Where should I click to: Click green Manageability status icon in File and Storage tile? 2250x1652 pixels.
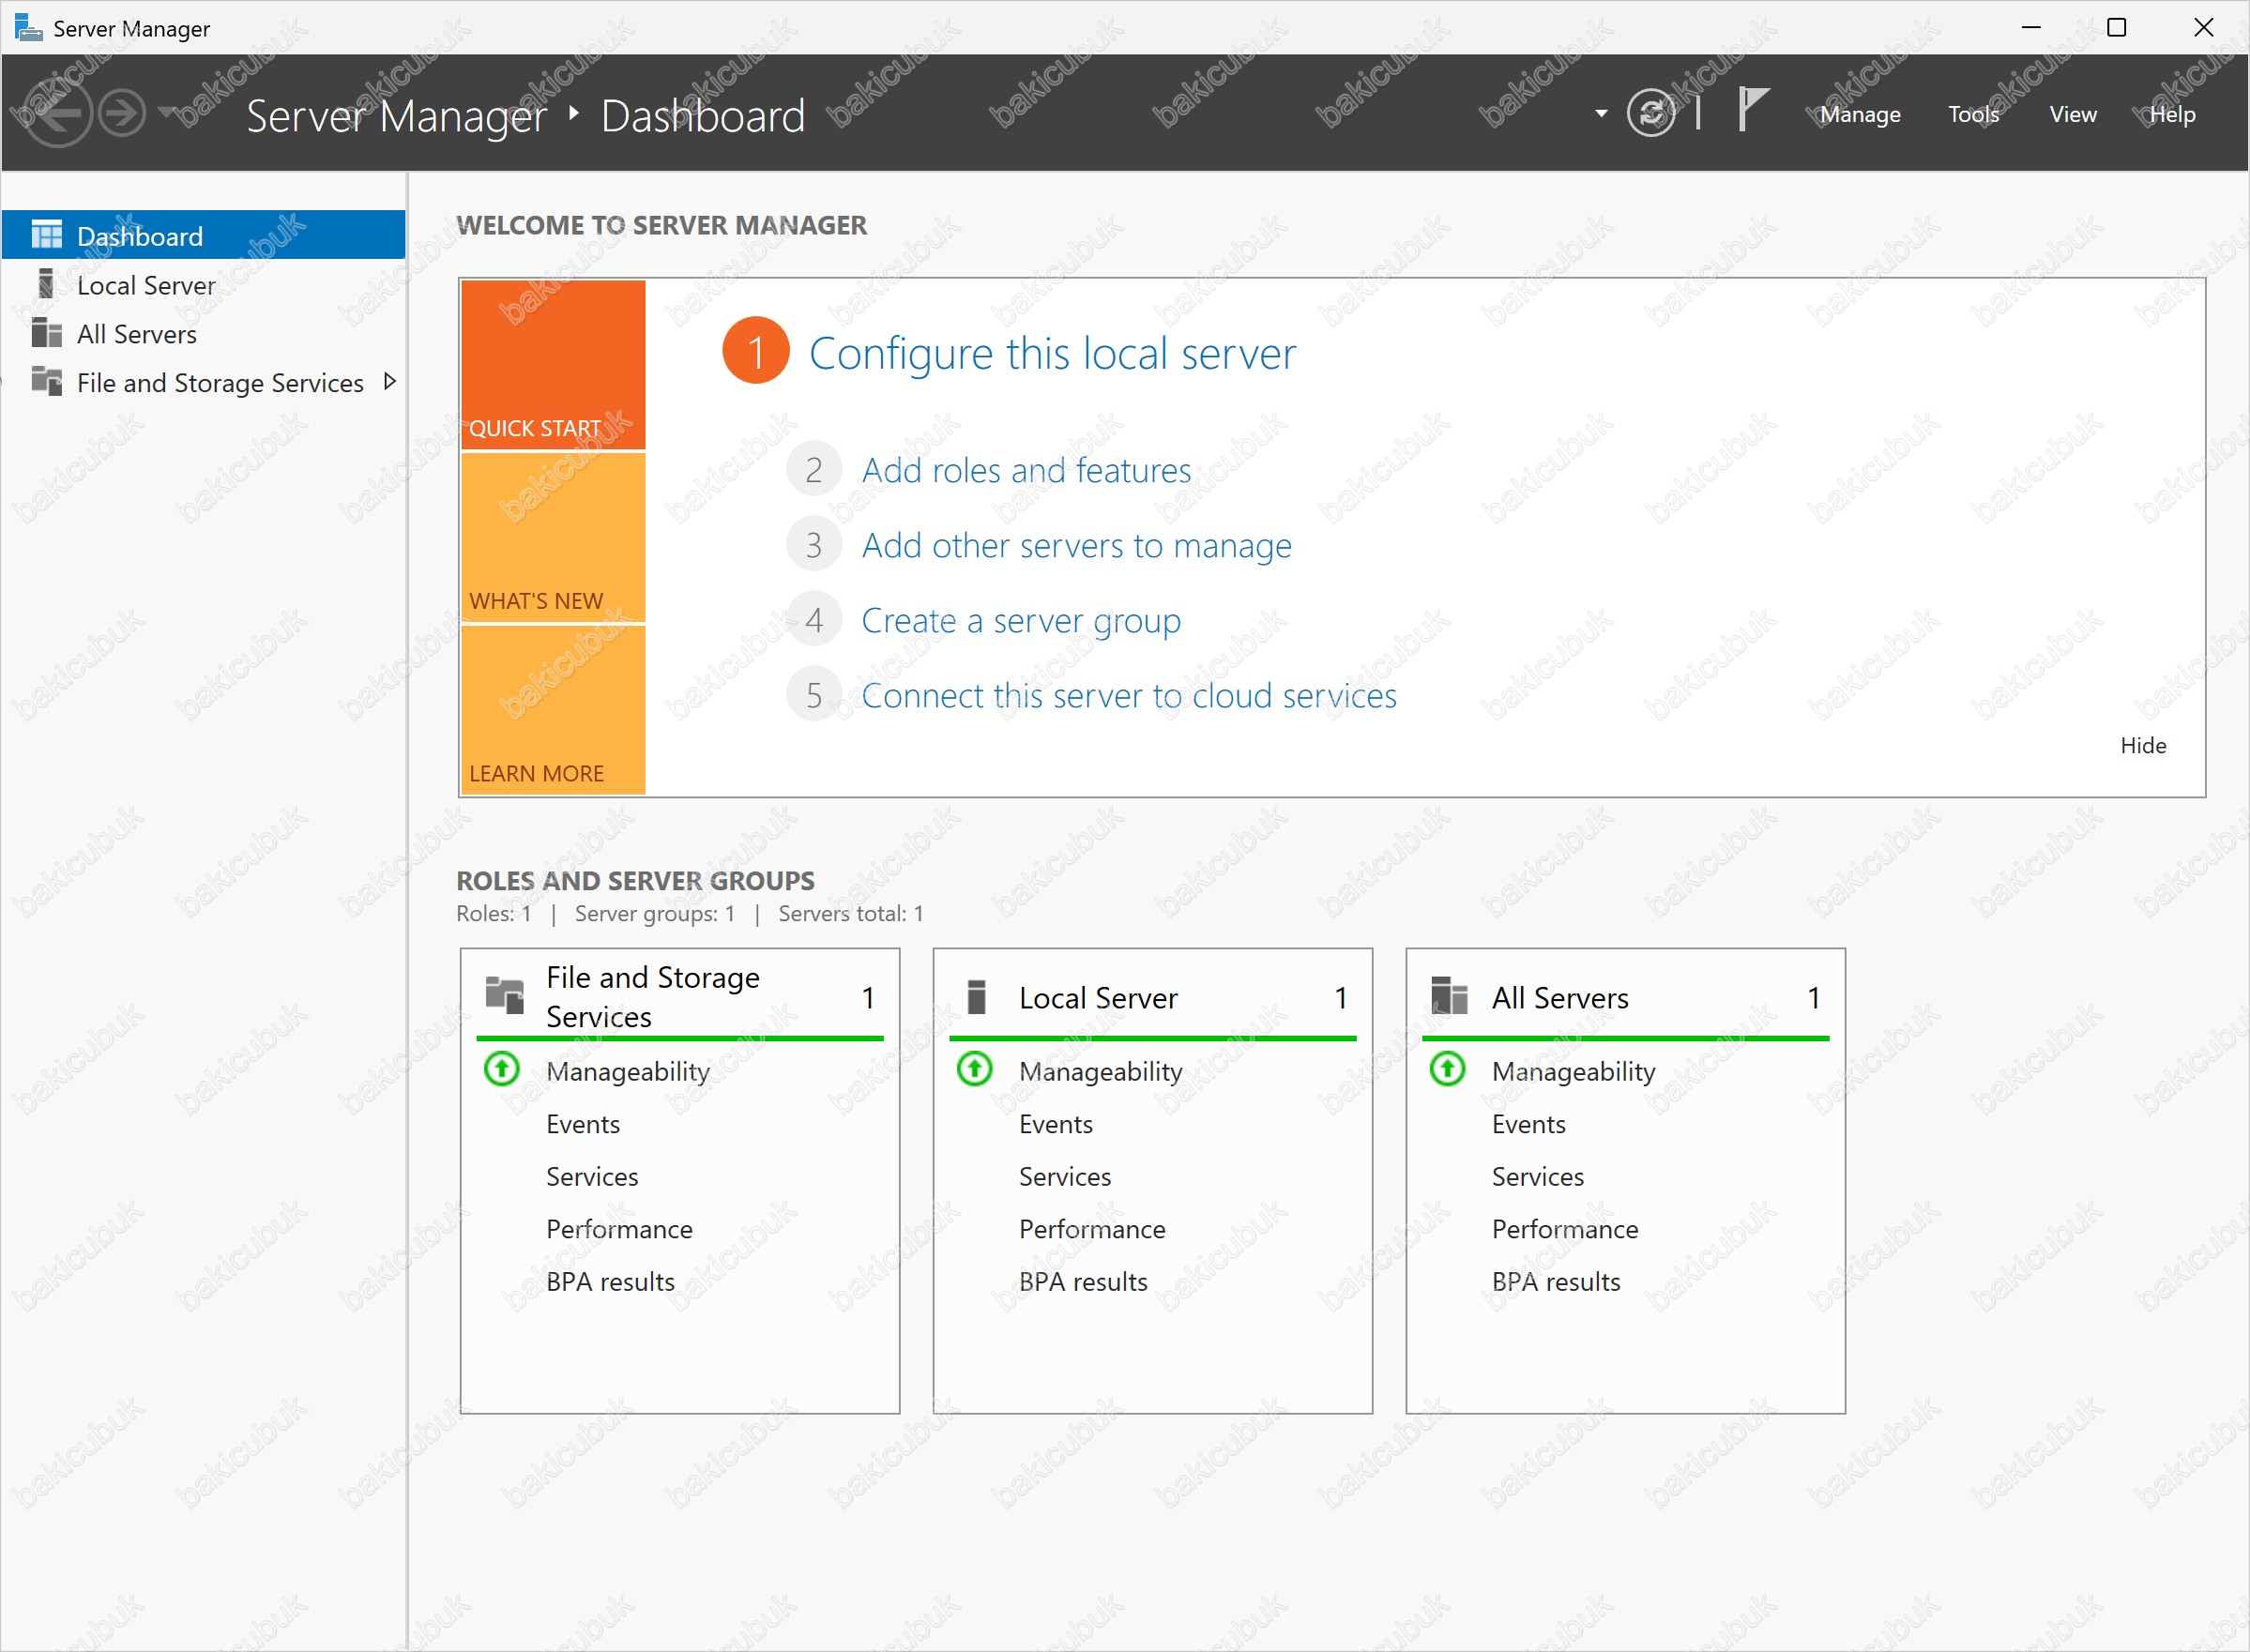[x=502, y=1070]
